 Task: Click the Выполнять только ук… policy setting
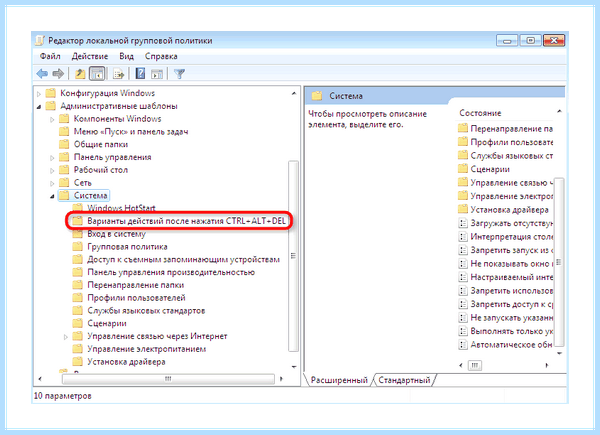coord(505,331)
